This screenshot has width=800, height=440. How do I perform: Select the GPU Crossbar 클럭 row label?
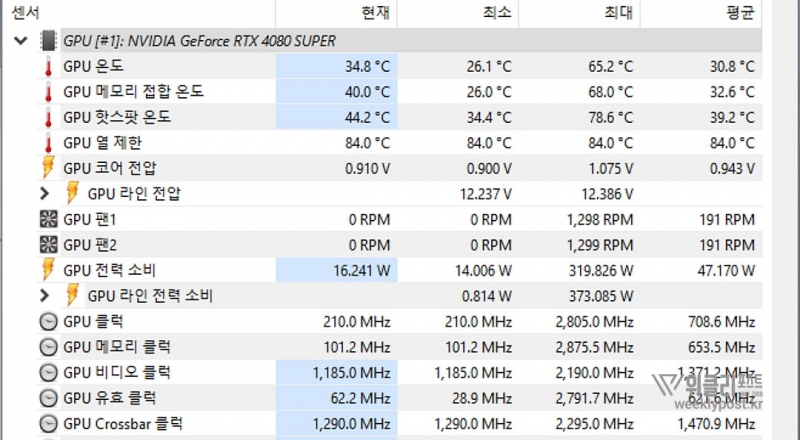tap(123, 424)
